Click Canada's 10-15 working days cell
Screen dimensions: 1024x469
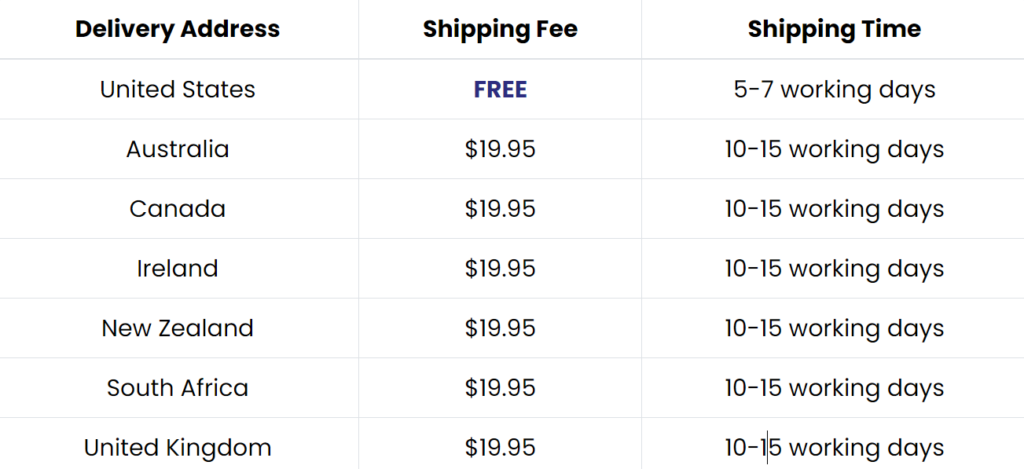[835, 209]
